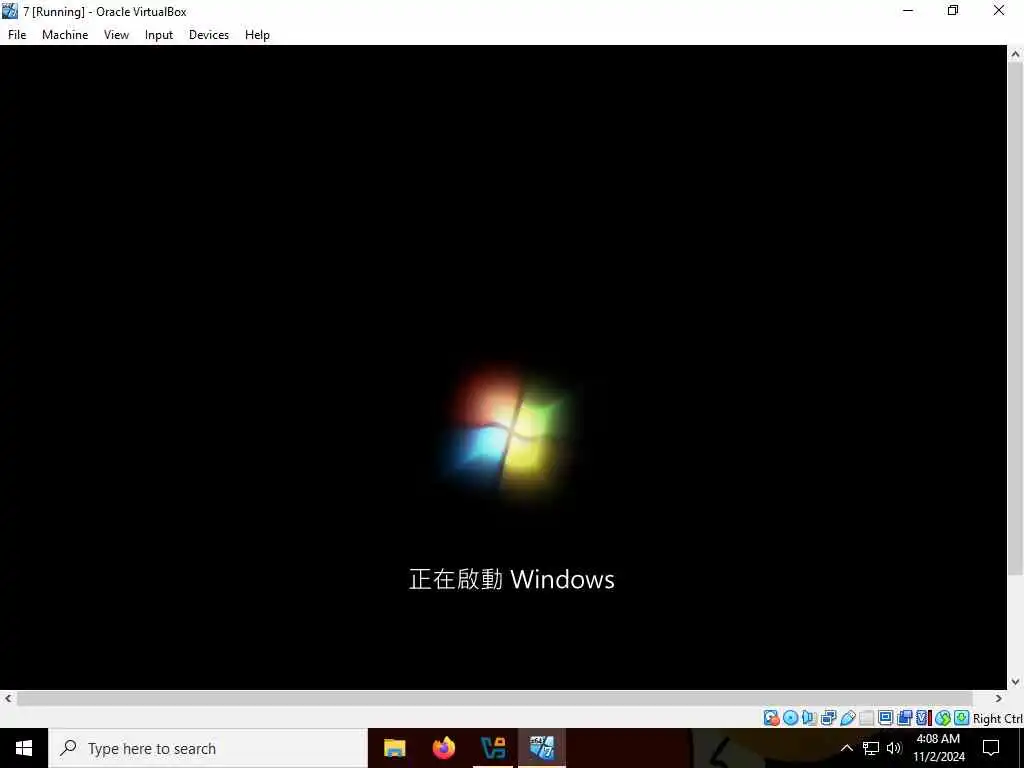Click the mouse integration status icon
The height and width of the screenshot is (768, 1024).
pyautogui.click(x=944, y=718)
